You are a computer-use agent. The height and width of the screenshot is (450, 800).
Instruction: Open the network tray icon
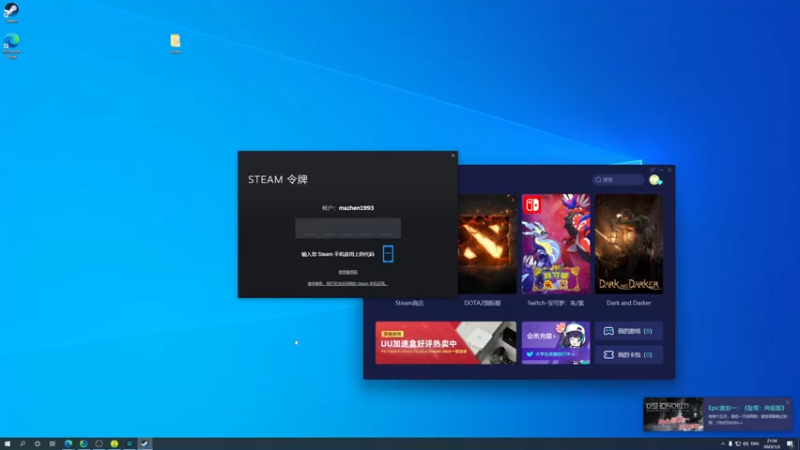coord(738,444)
